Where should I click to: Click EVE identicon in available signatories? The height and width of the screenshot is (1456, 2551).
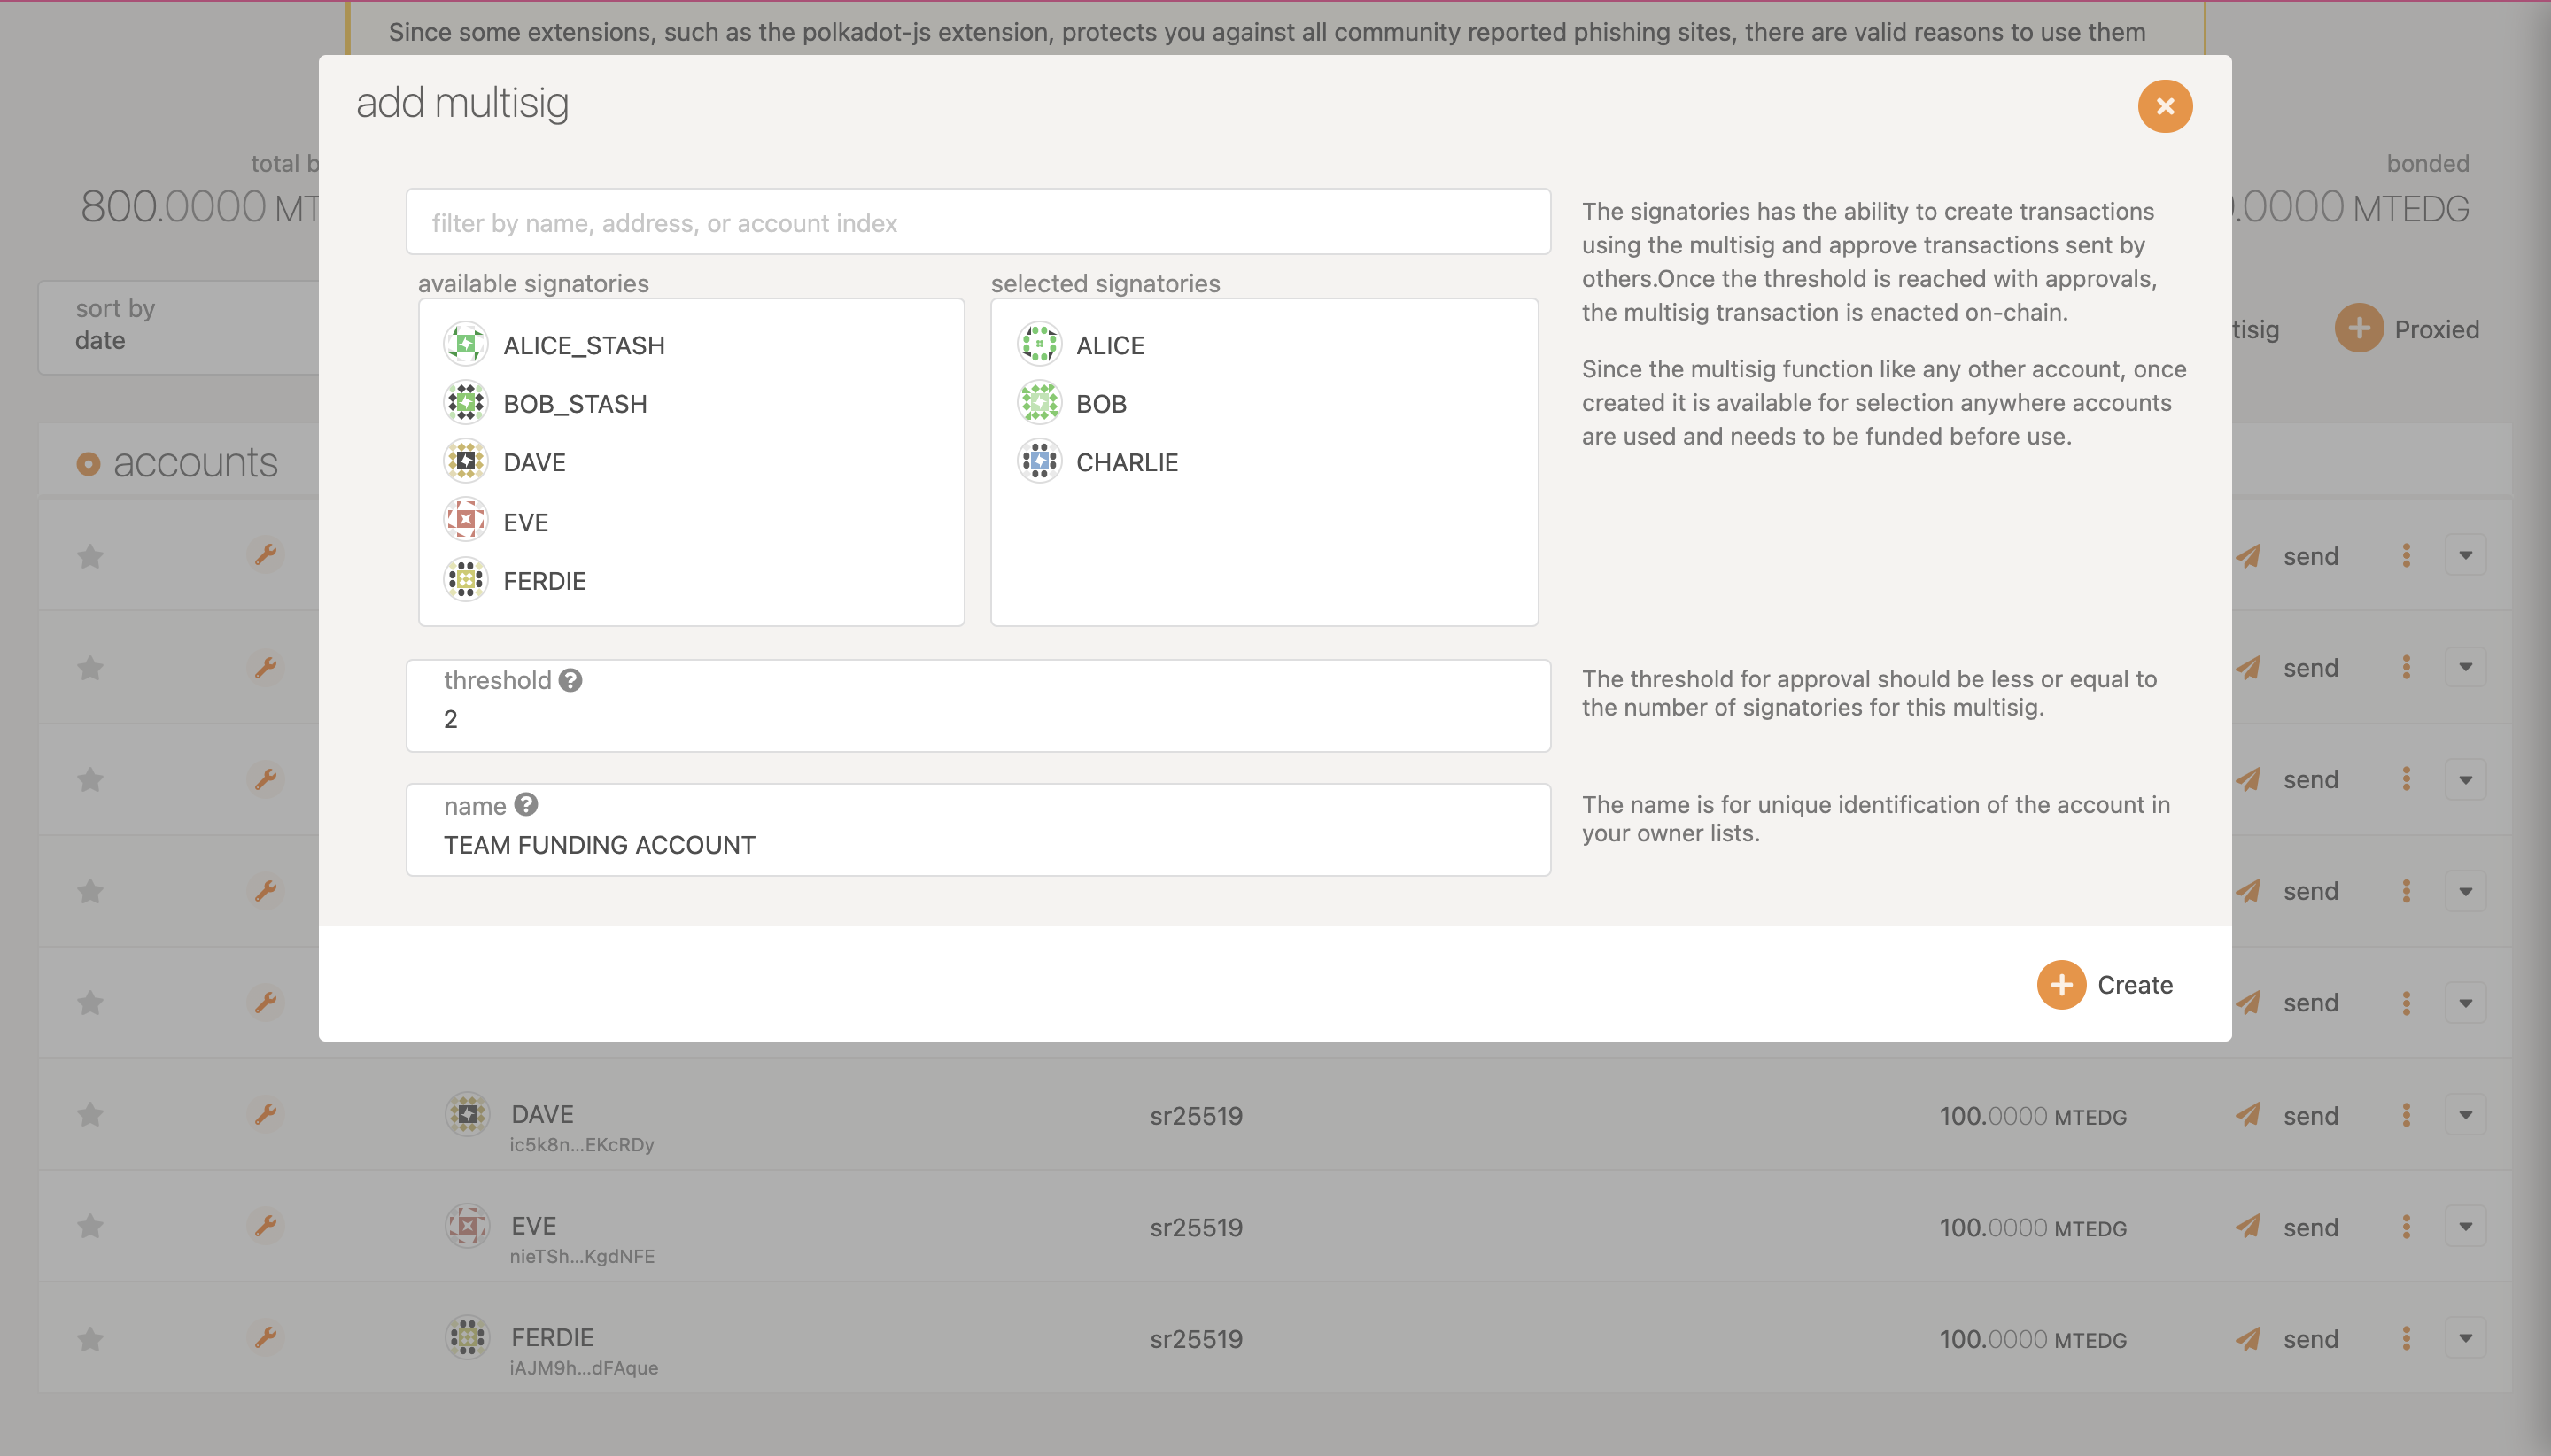point(466,521)
